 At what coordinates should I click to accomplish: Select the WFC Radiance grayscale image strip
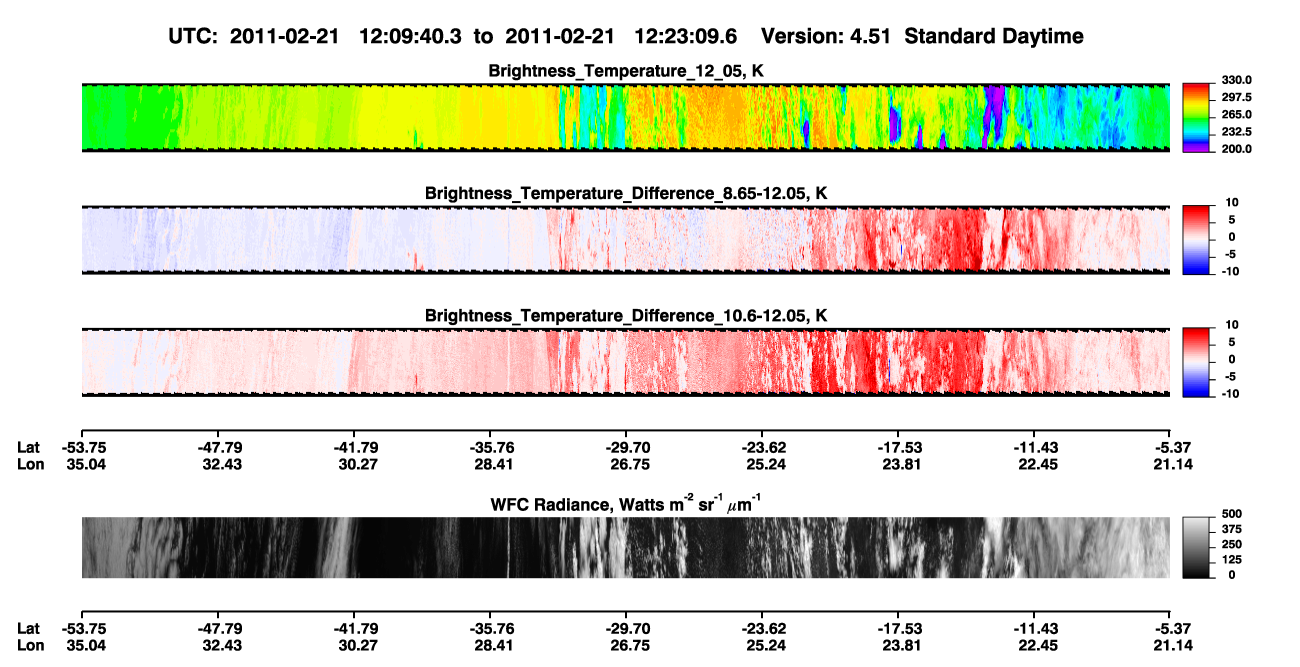[625, 547]
